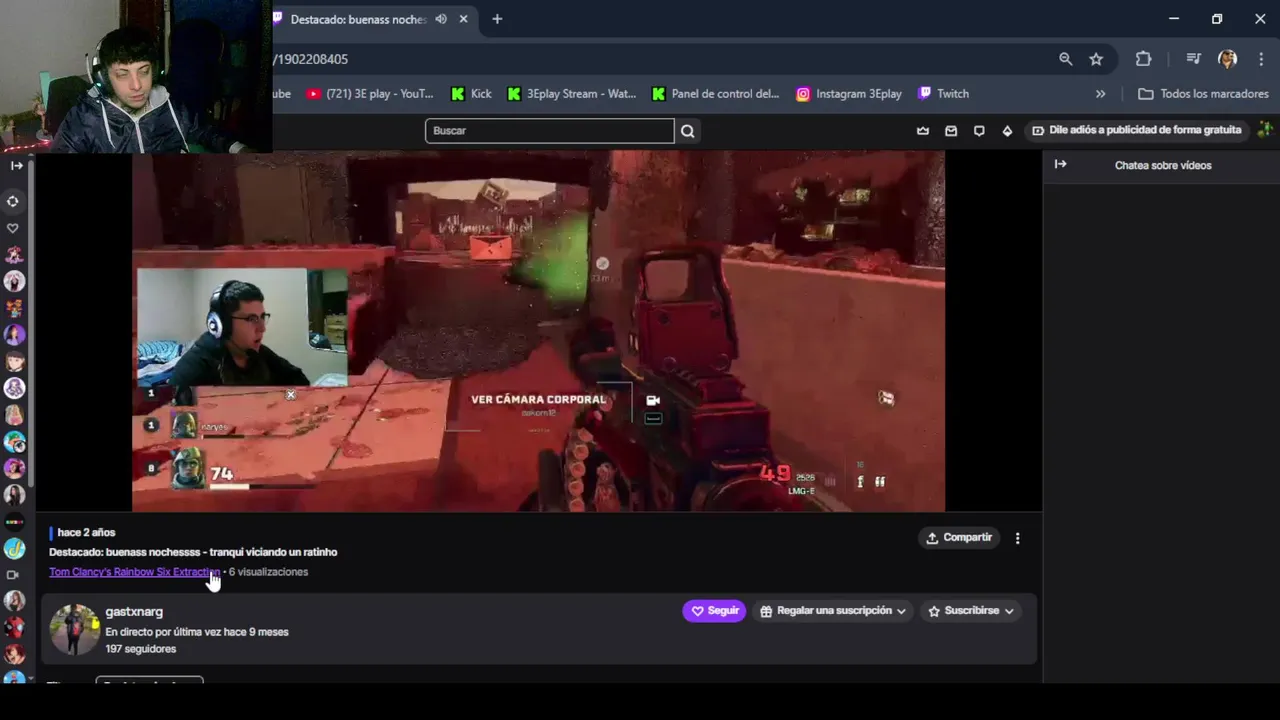Mute the Destacado tab audio icon

pos(441,19)
